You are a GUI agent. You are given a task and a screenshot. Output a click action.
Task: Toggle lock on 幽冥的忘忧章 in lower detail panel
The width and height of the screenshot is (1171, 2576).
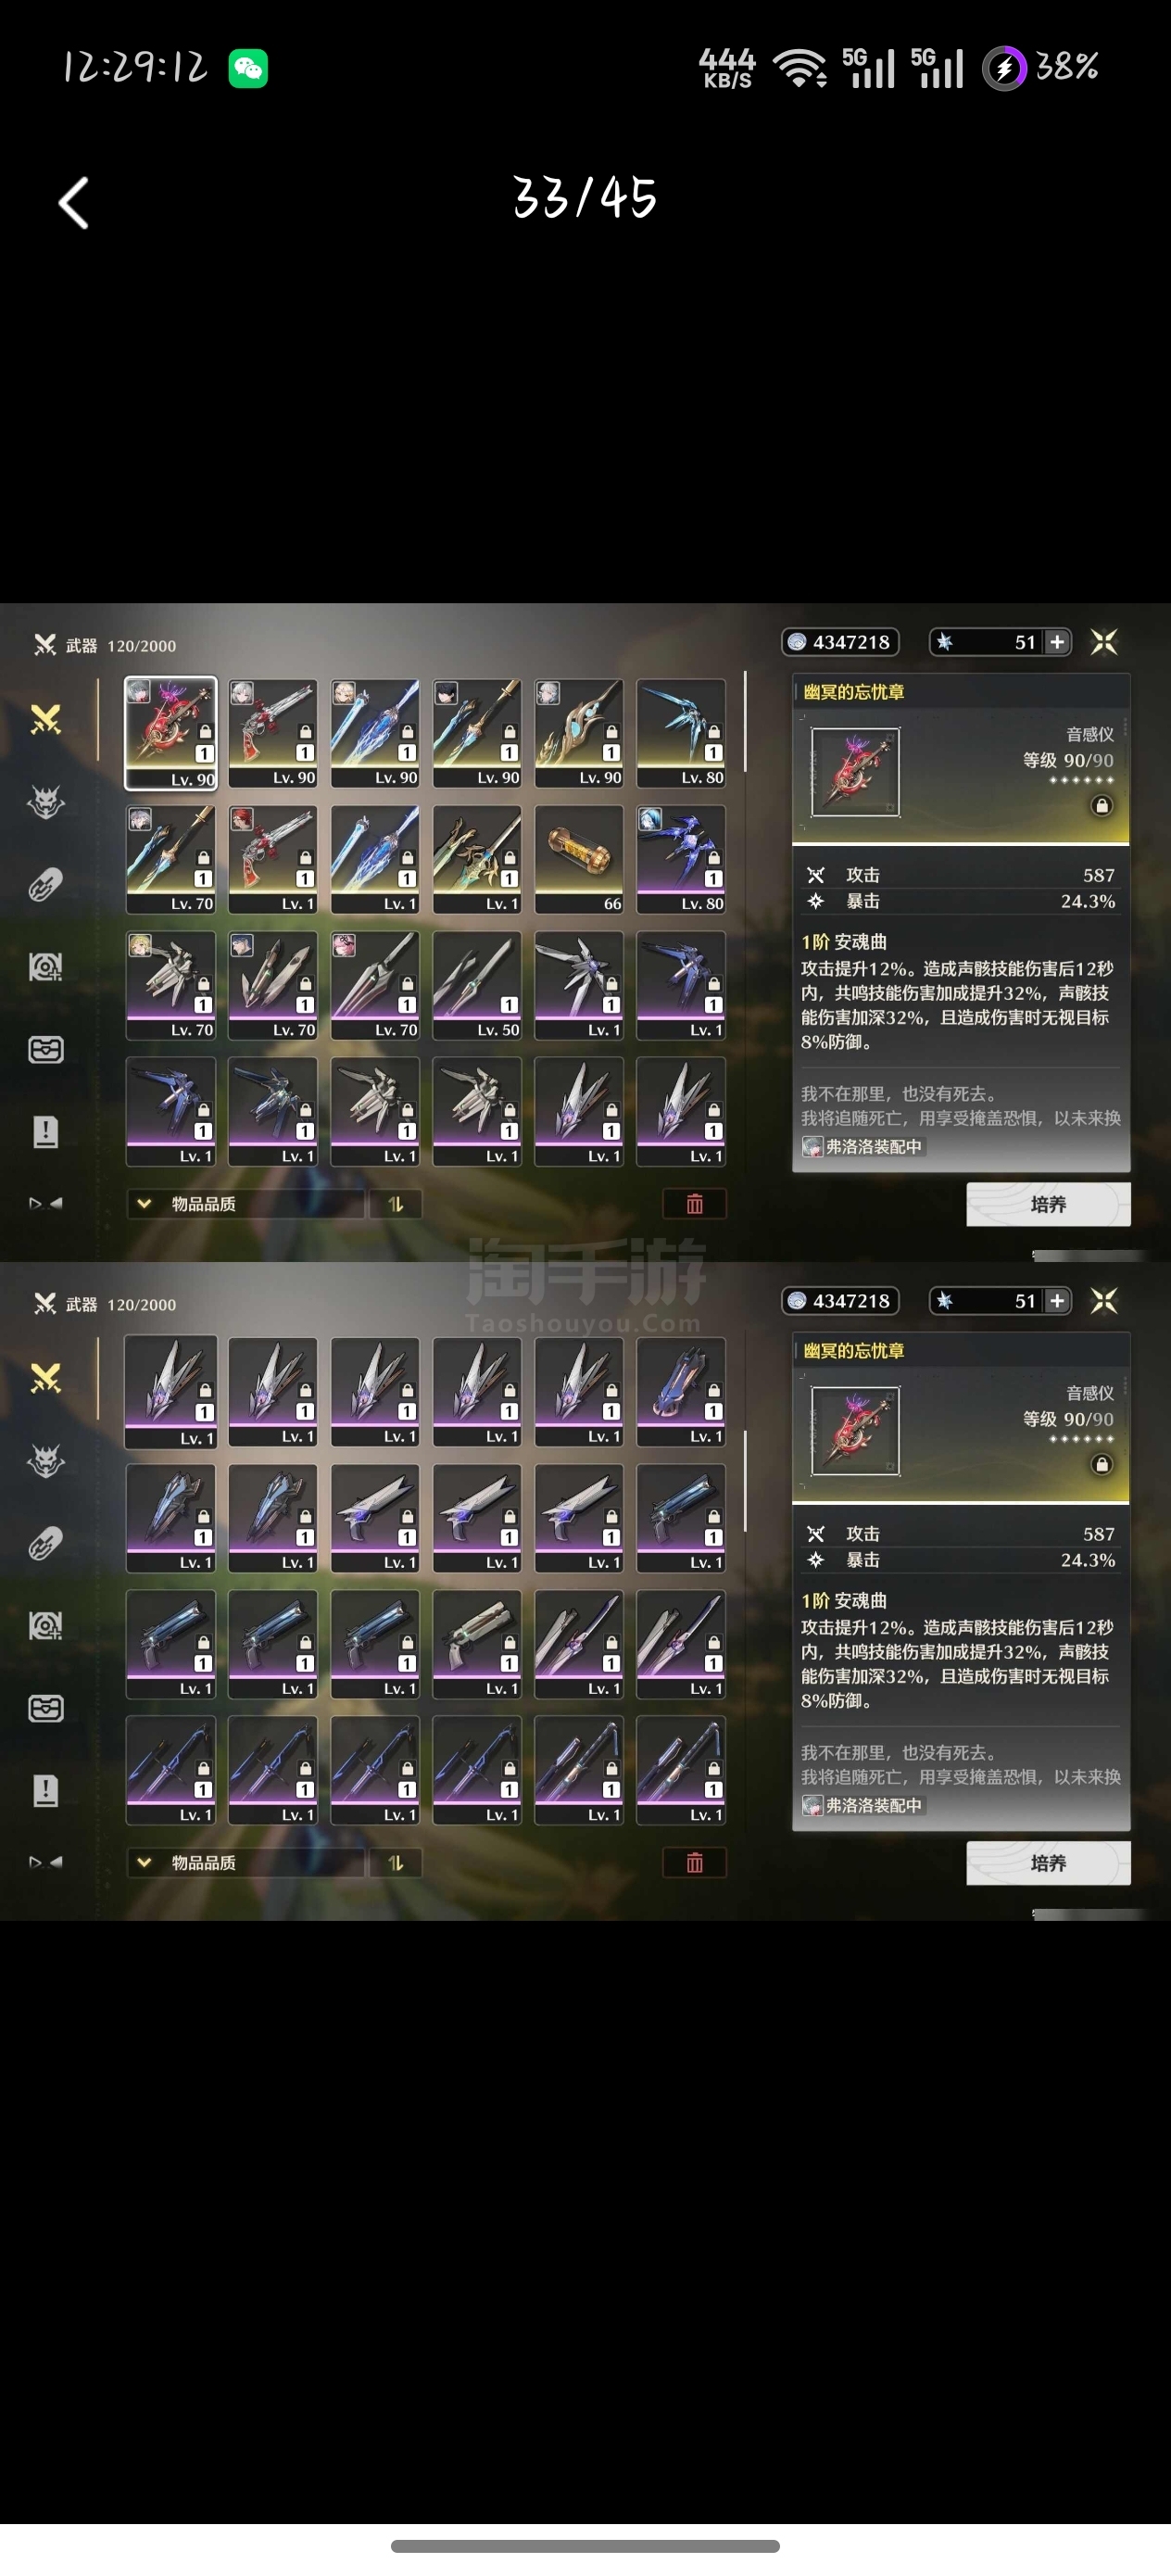click(1101, 1465)
